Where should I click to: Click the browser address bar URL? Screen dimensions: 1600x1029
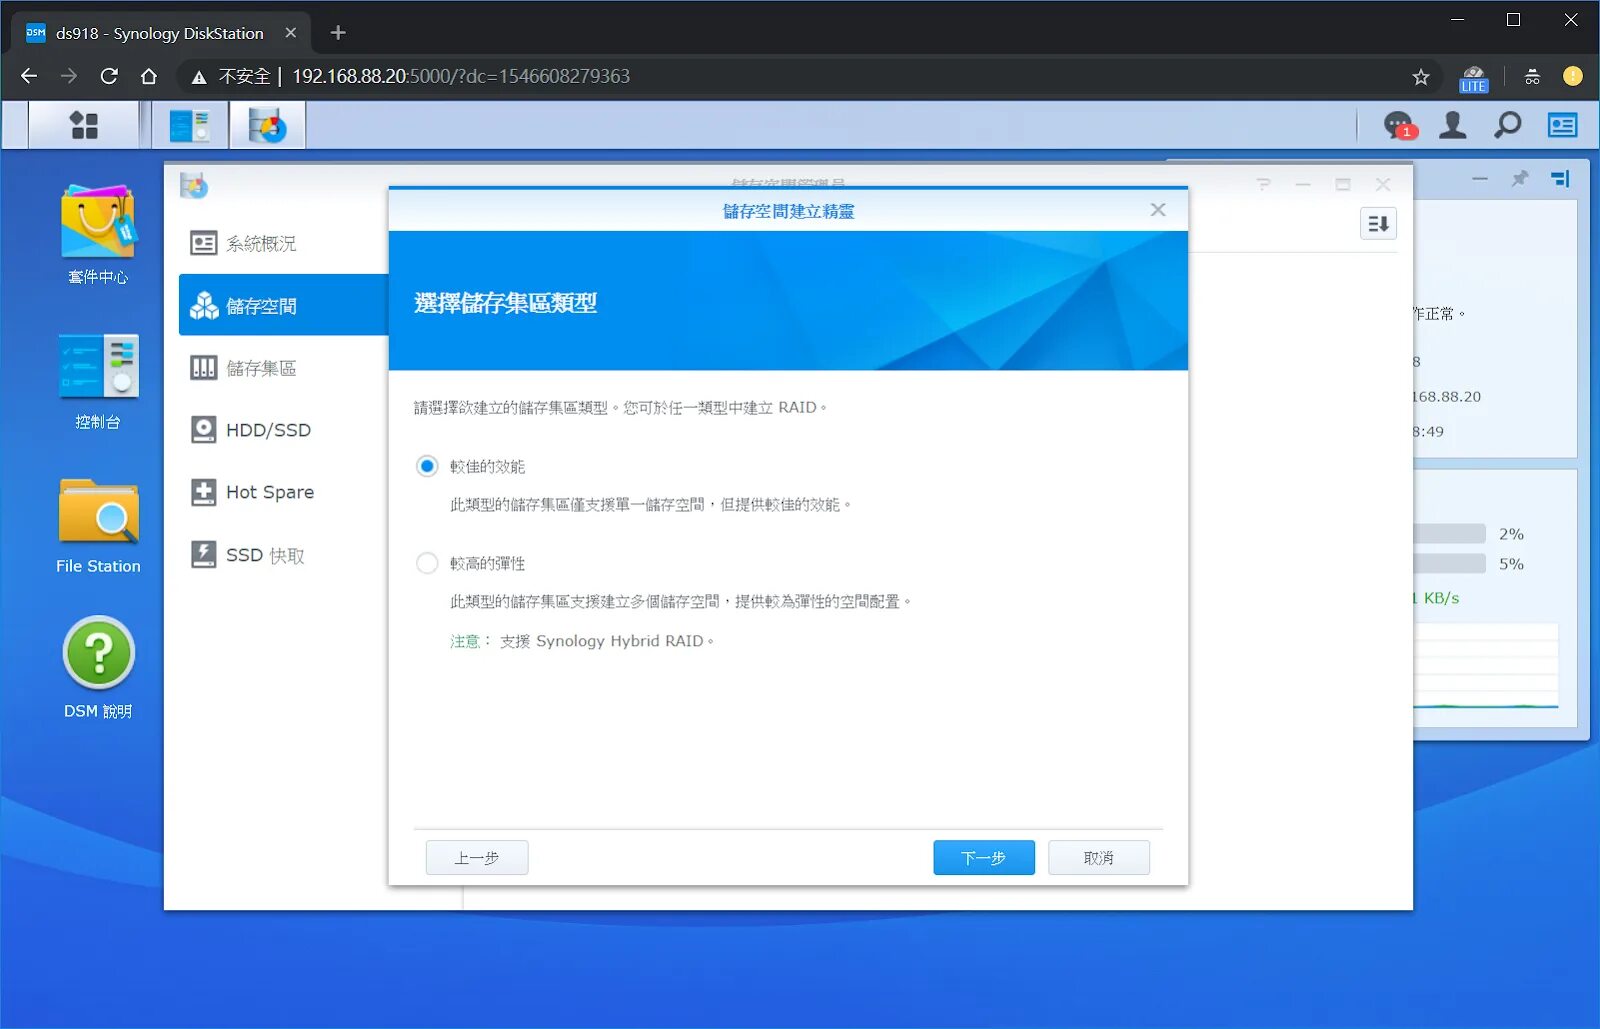[461, 76]
